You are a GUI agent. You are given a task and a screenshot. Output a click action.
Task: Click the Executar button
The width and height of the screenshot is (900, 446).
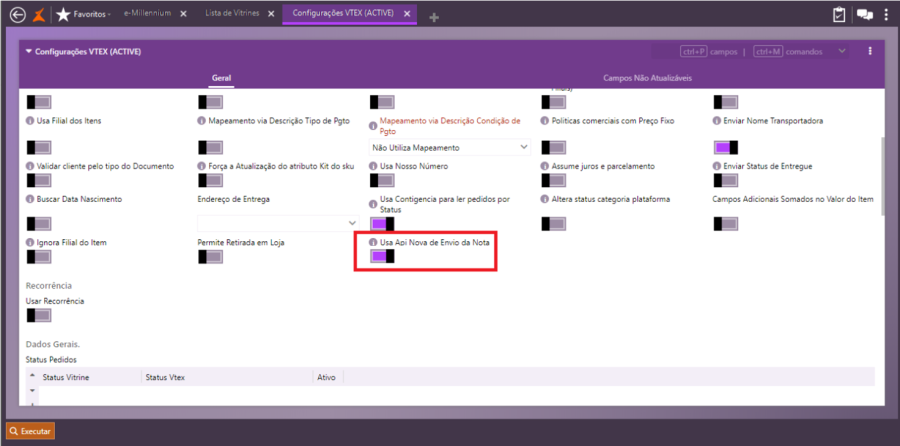(x=30, y=431)
